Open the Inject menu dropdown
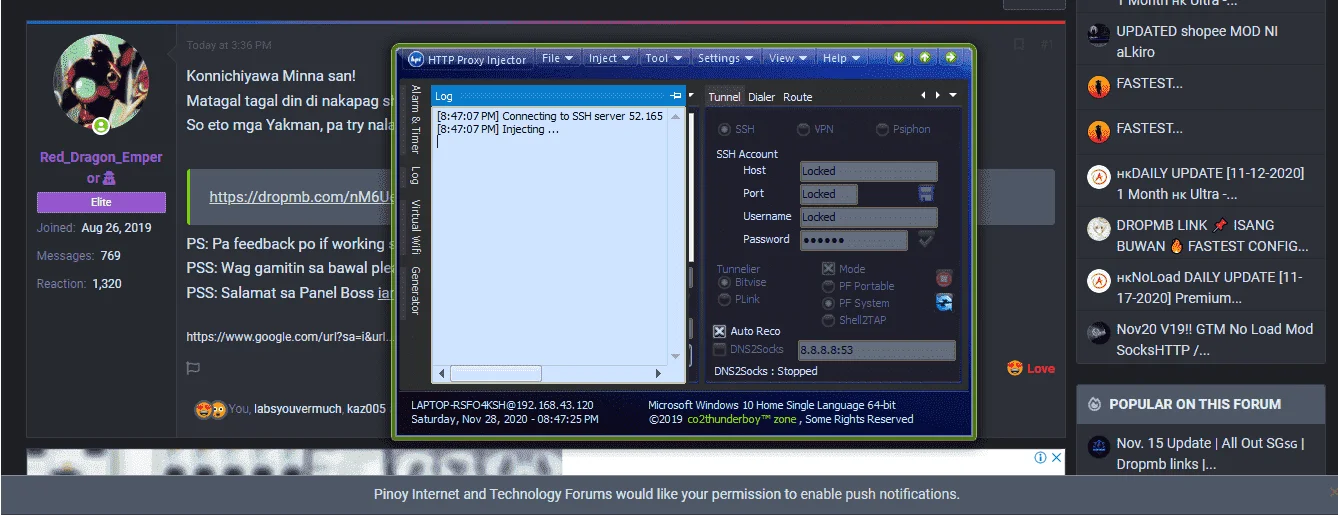1338x515 pixels. tap(609, 58)
